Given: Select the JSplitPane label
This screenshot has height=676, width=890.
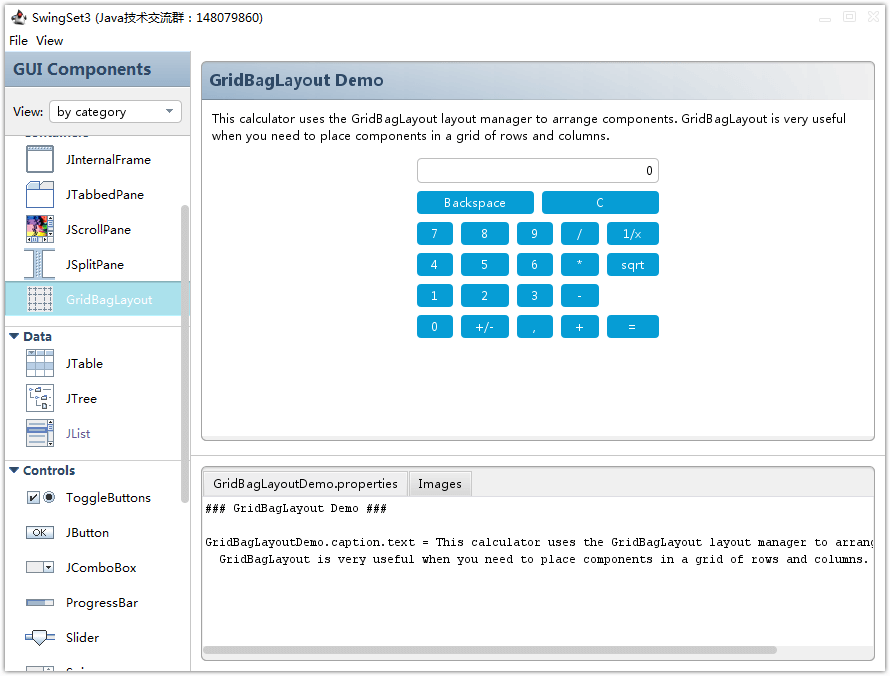Looking at the screenshot, I should [95, 264].
